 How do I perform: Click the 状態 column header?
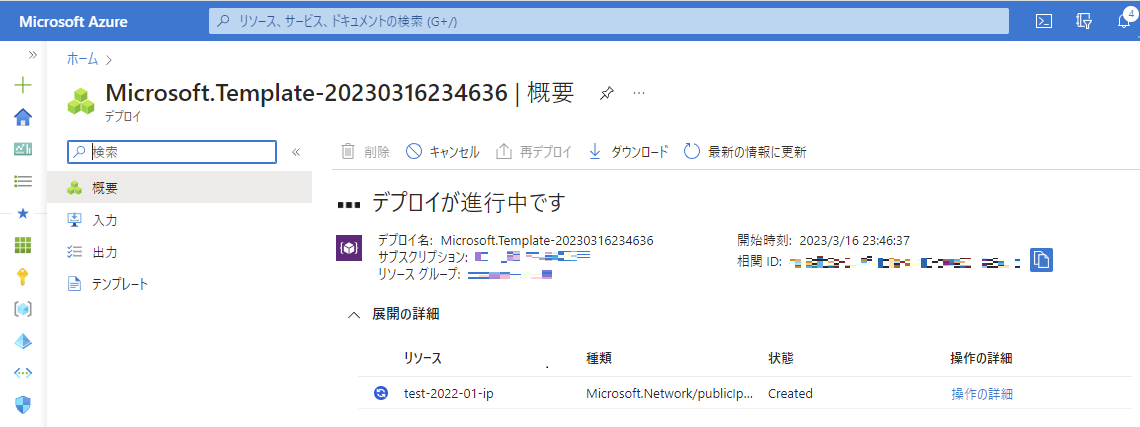click(x=780, y=358)
